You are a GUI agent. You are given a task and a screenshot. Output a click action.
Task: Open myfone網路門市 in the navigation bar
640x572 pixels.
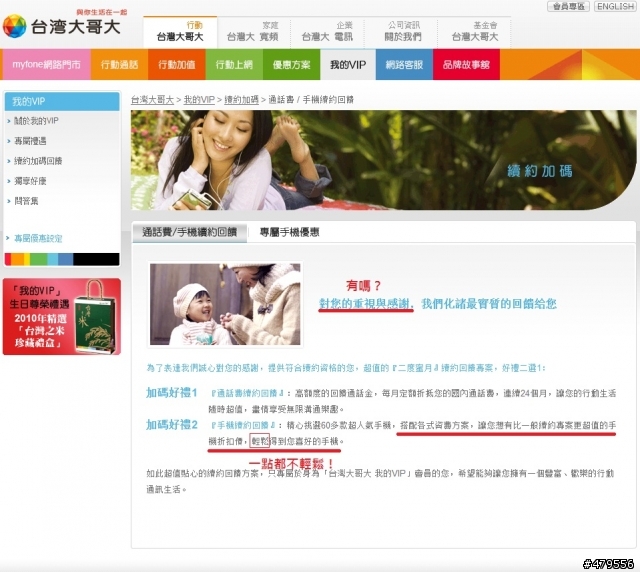[x=46, y=65]
